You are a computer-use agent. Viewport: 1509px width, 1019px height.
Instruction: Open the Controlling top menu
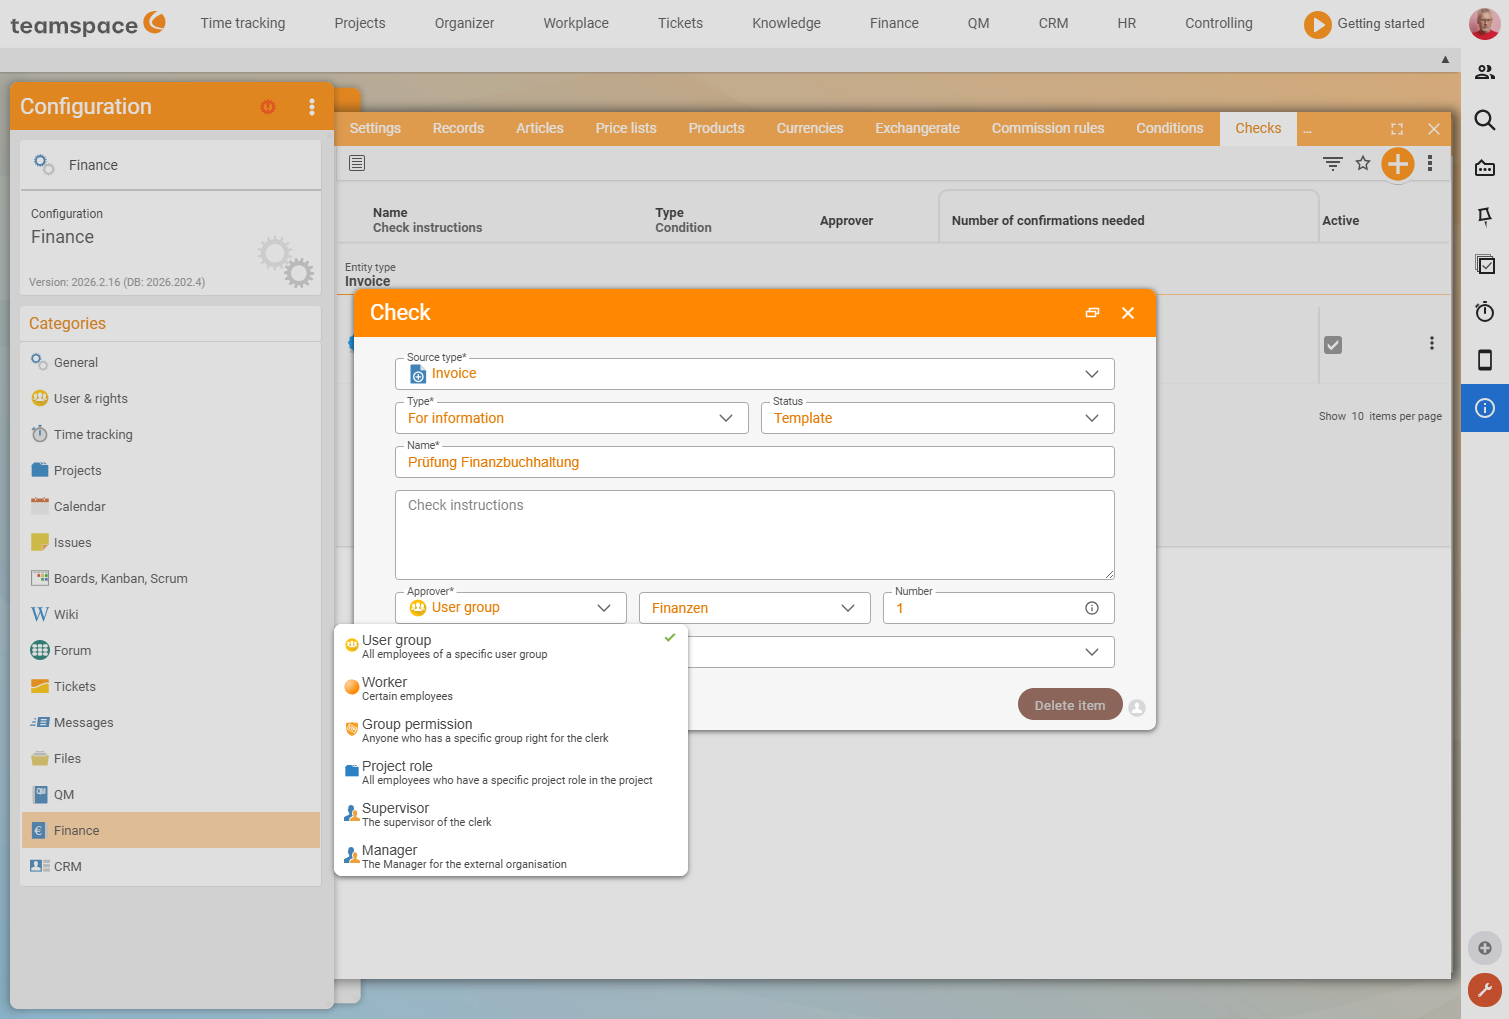[1219, 23]
